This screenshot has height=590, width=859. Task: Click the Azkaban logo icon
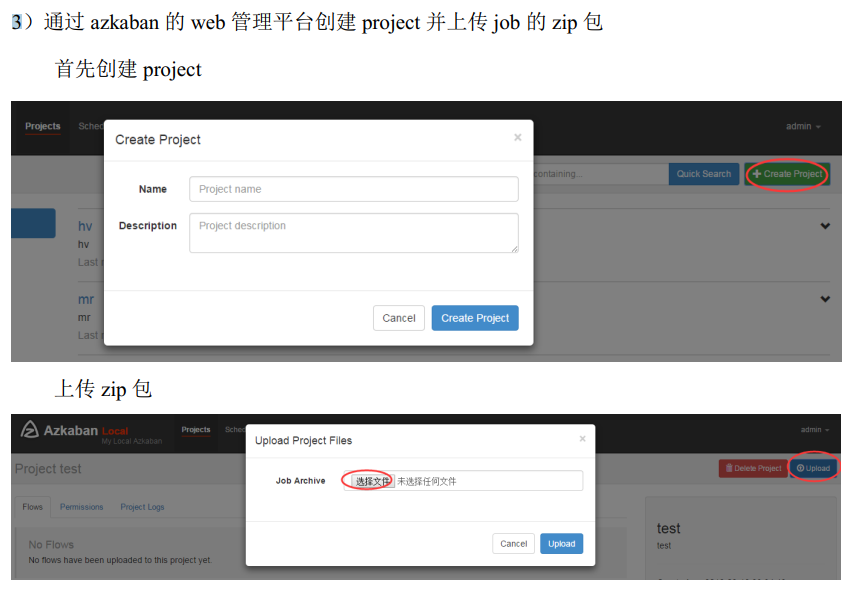[30, 429]
